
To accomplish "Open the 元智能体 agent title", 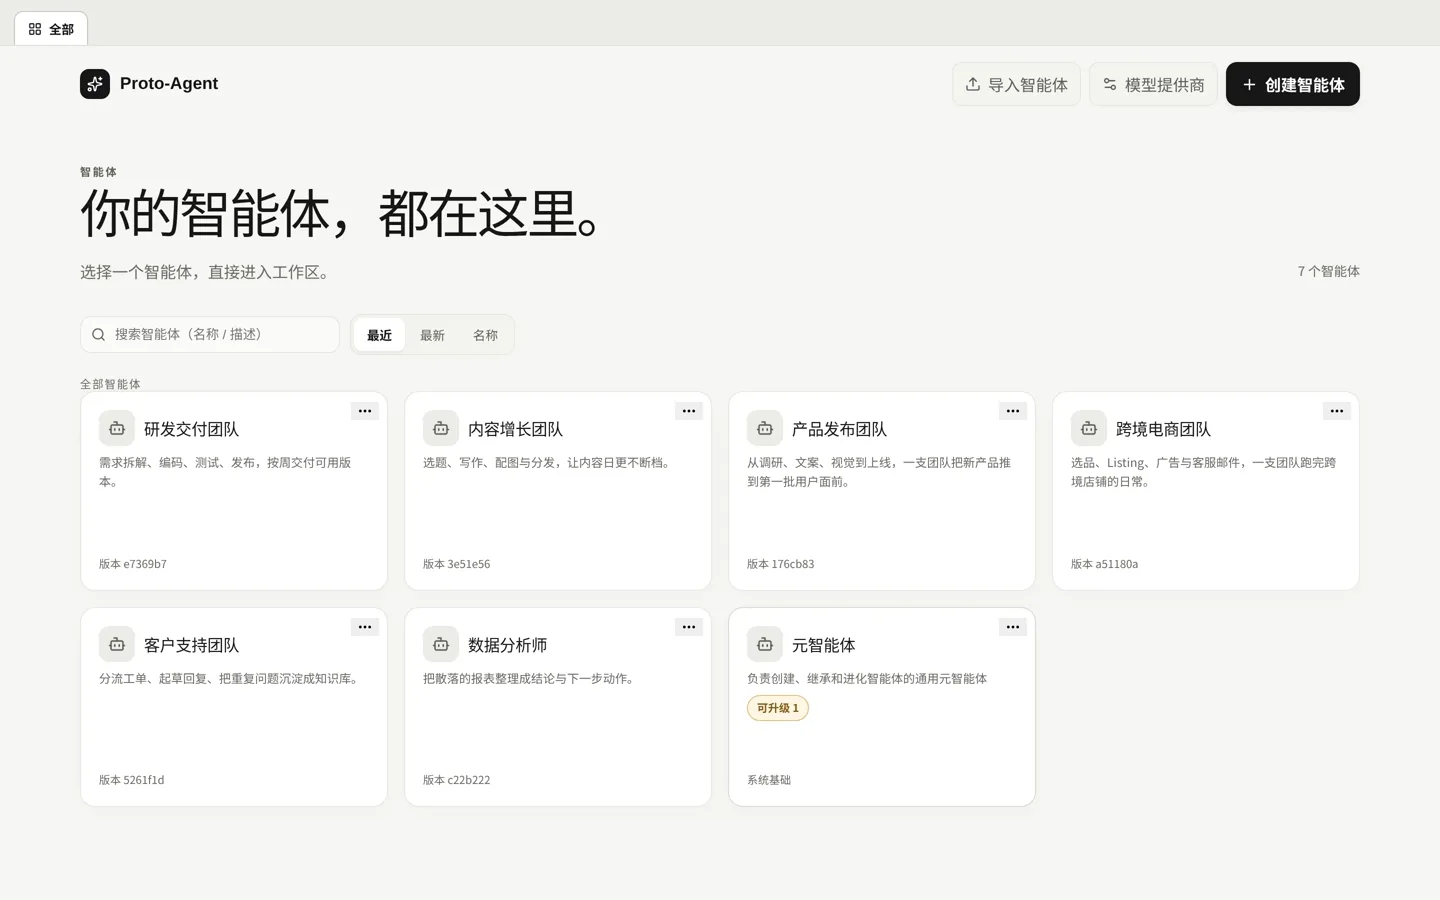I will [x=823, y=645].
